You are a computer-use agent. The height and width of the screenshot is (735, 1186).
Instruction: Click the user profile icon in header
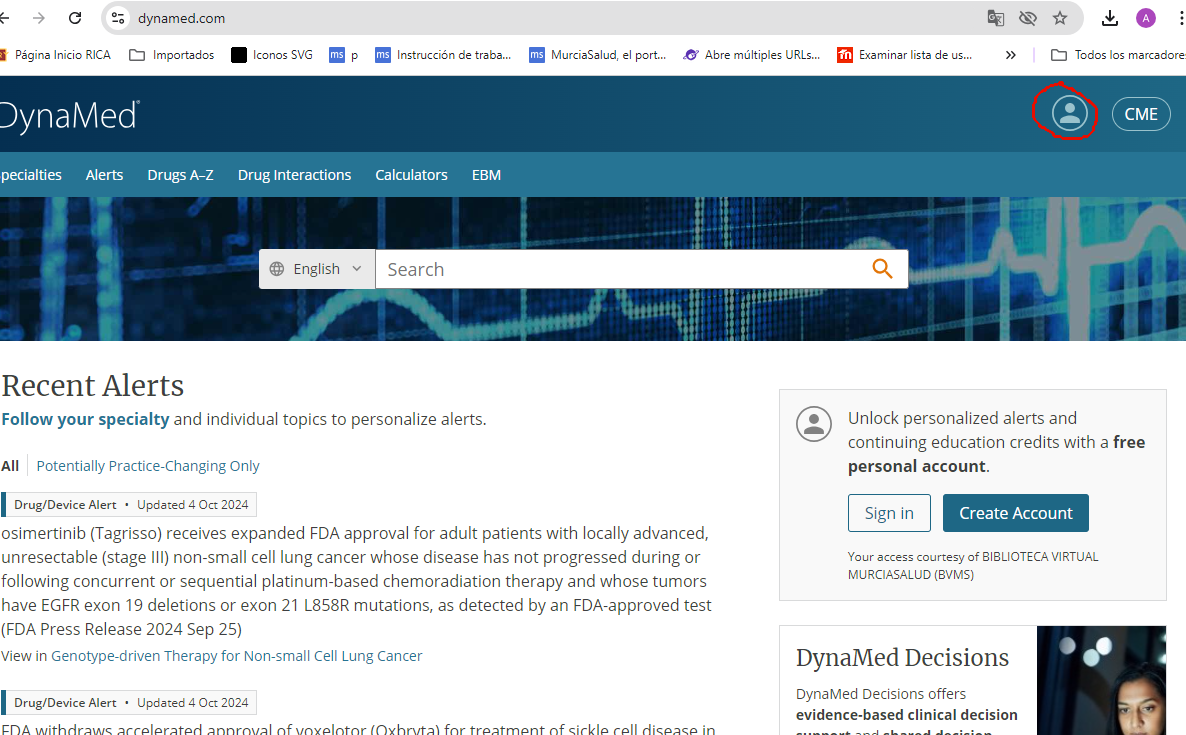pyautogui.click(x=1069, y=113)
